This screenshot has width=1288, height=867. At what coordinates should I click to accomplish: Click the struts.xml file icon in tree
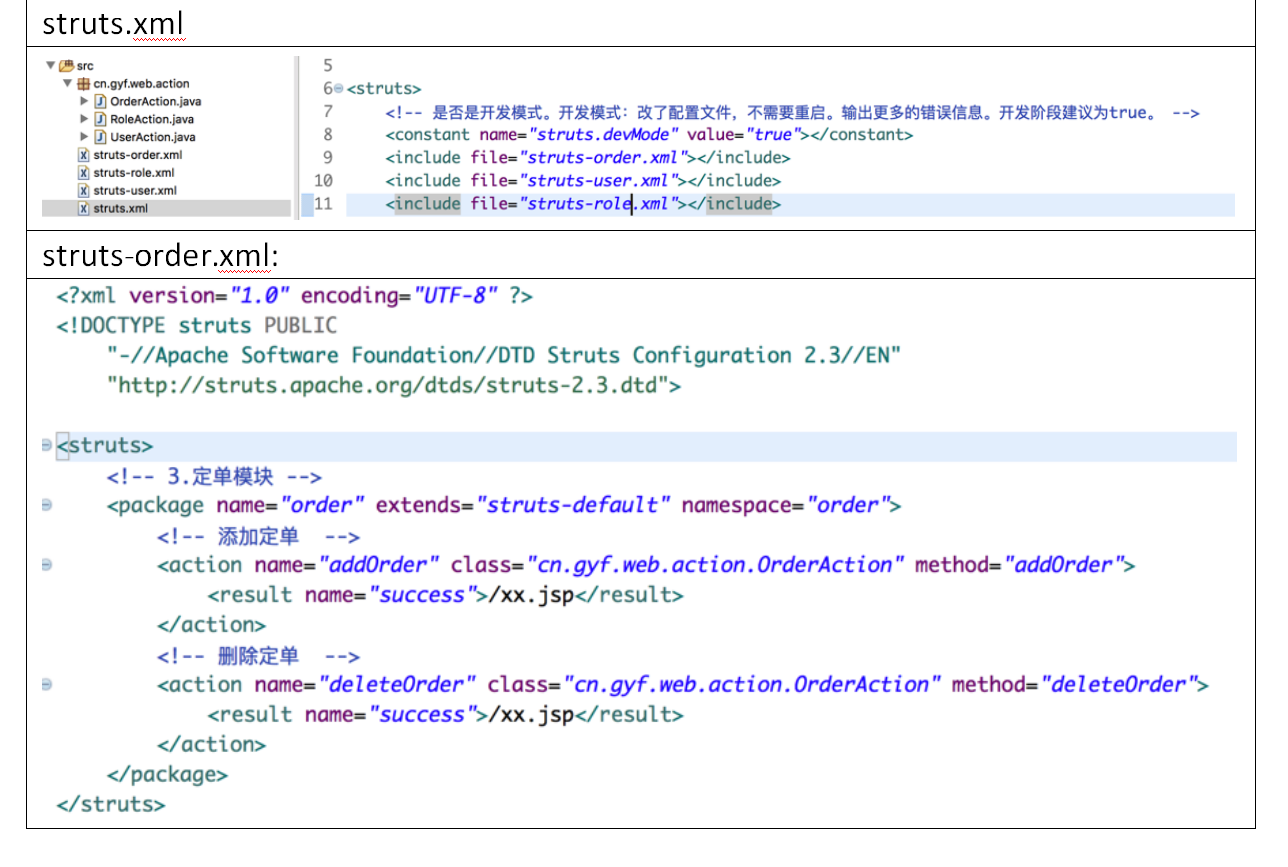[x=83, y=209]
